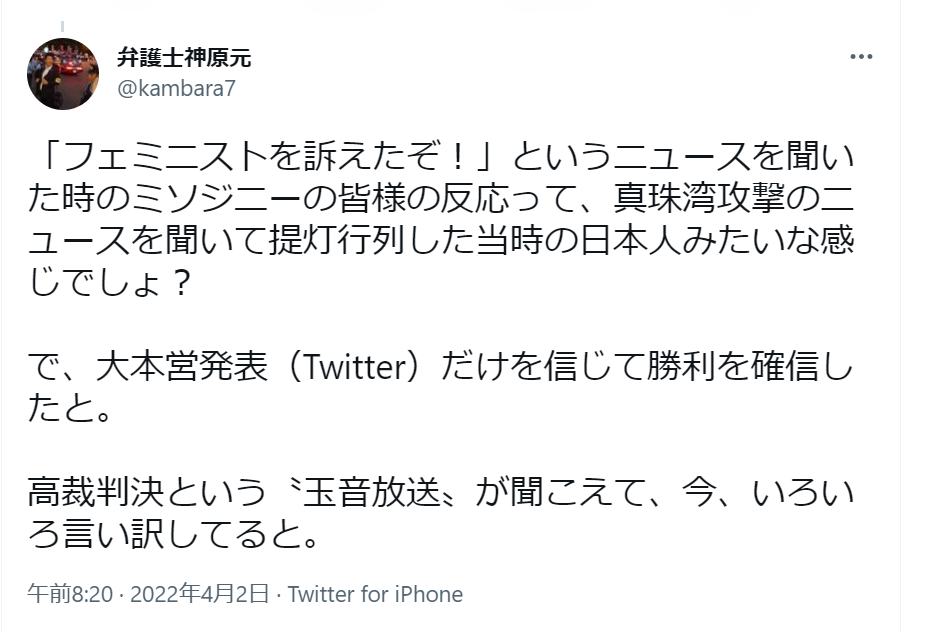This screenshot has height=632, width=938.
Task: Click the quoted phrase 玉音放送
Action: [367, 496]
